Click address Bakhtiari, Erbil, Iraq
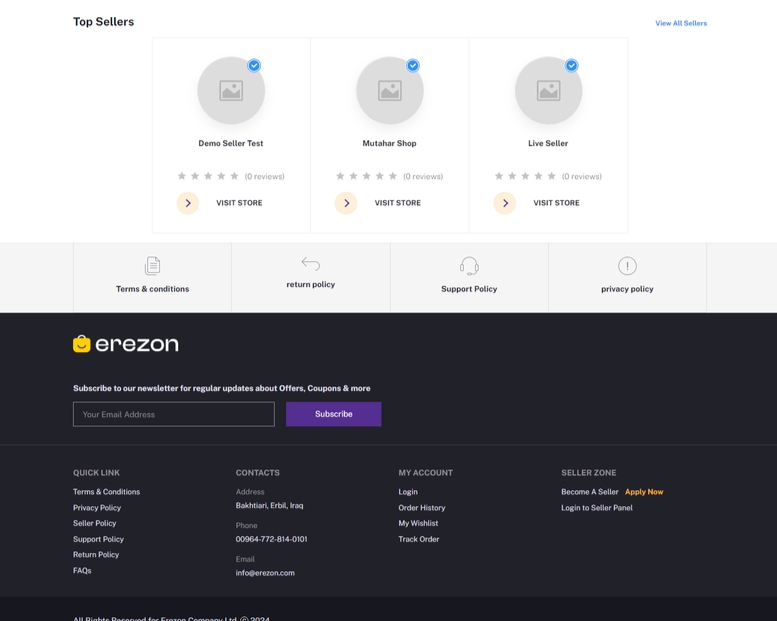The image size is (777, 621). (x=270, y=506)
